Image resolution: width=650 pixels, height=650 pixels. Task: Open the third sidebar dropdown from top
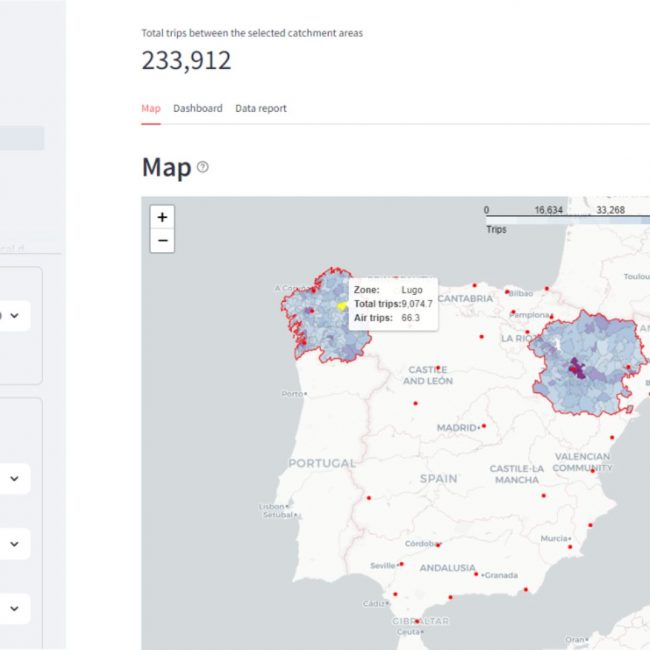tap(14, 544)
